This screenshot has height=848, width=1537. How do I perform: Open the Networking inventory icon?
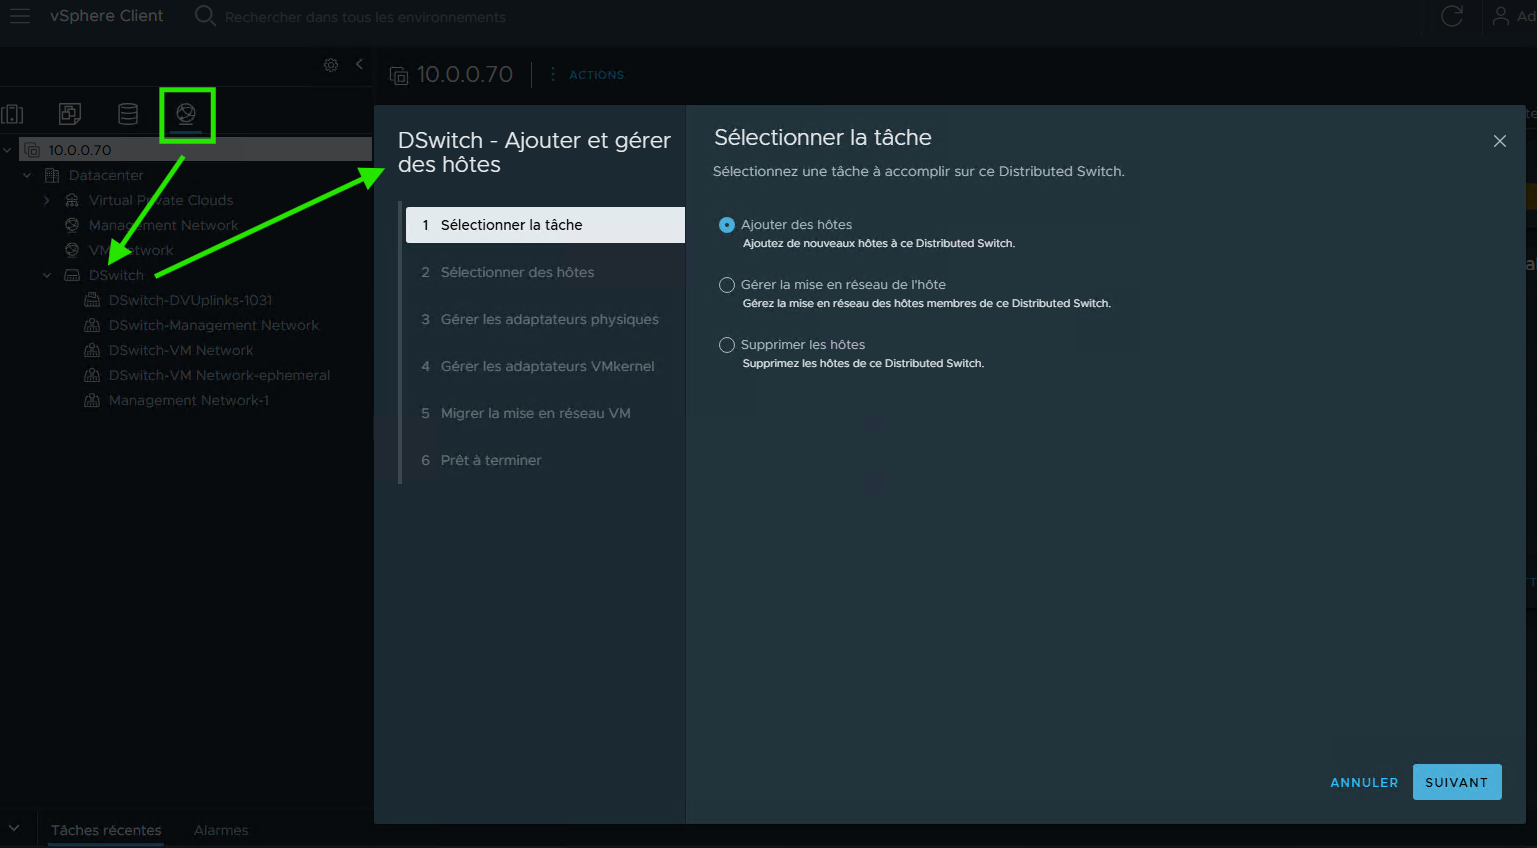coord(186,114)
